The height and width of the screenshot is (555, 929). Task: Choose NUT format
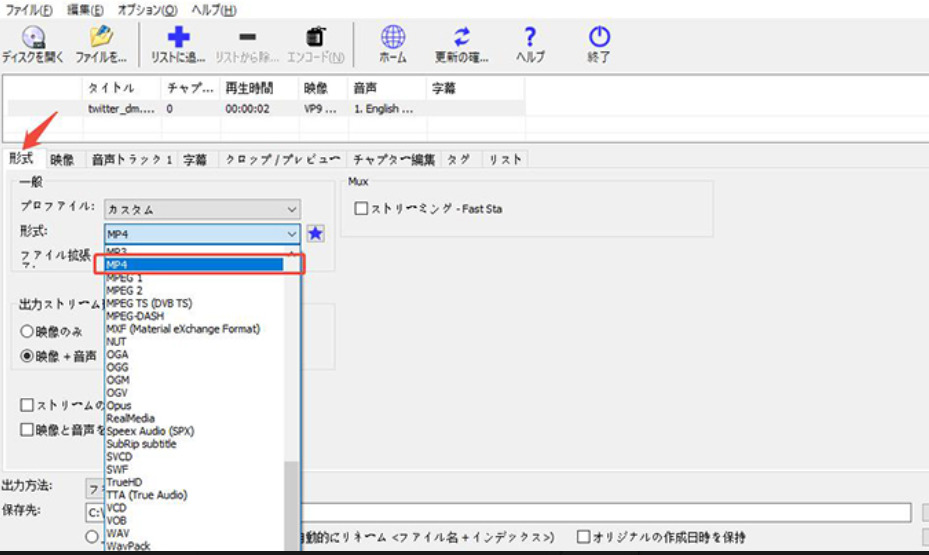[x=194, y=342]
